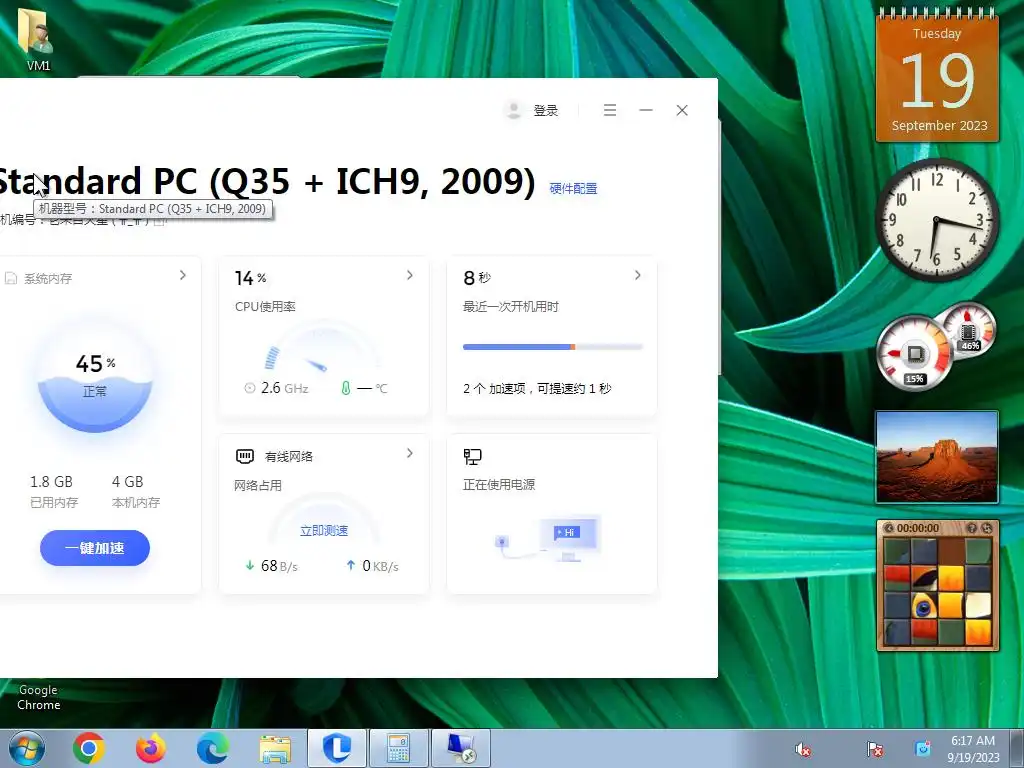
Task: Click the puzzle gadget back arrow button
Action: pos(888,528)
